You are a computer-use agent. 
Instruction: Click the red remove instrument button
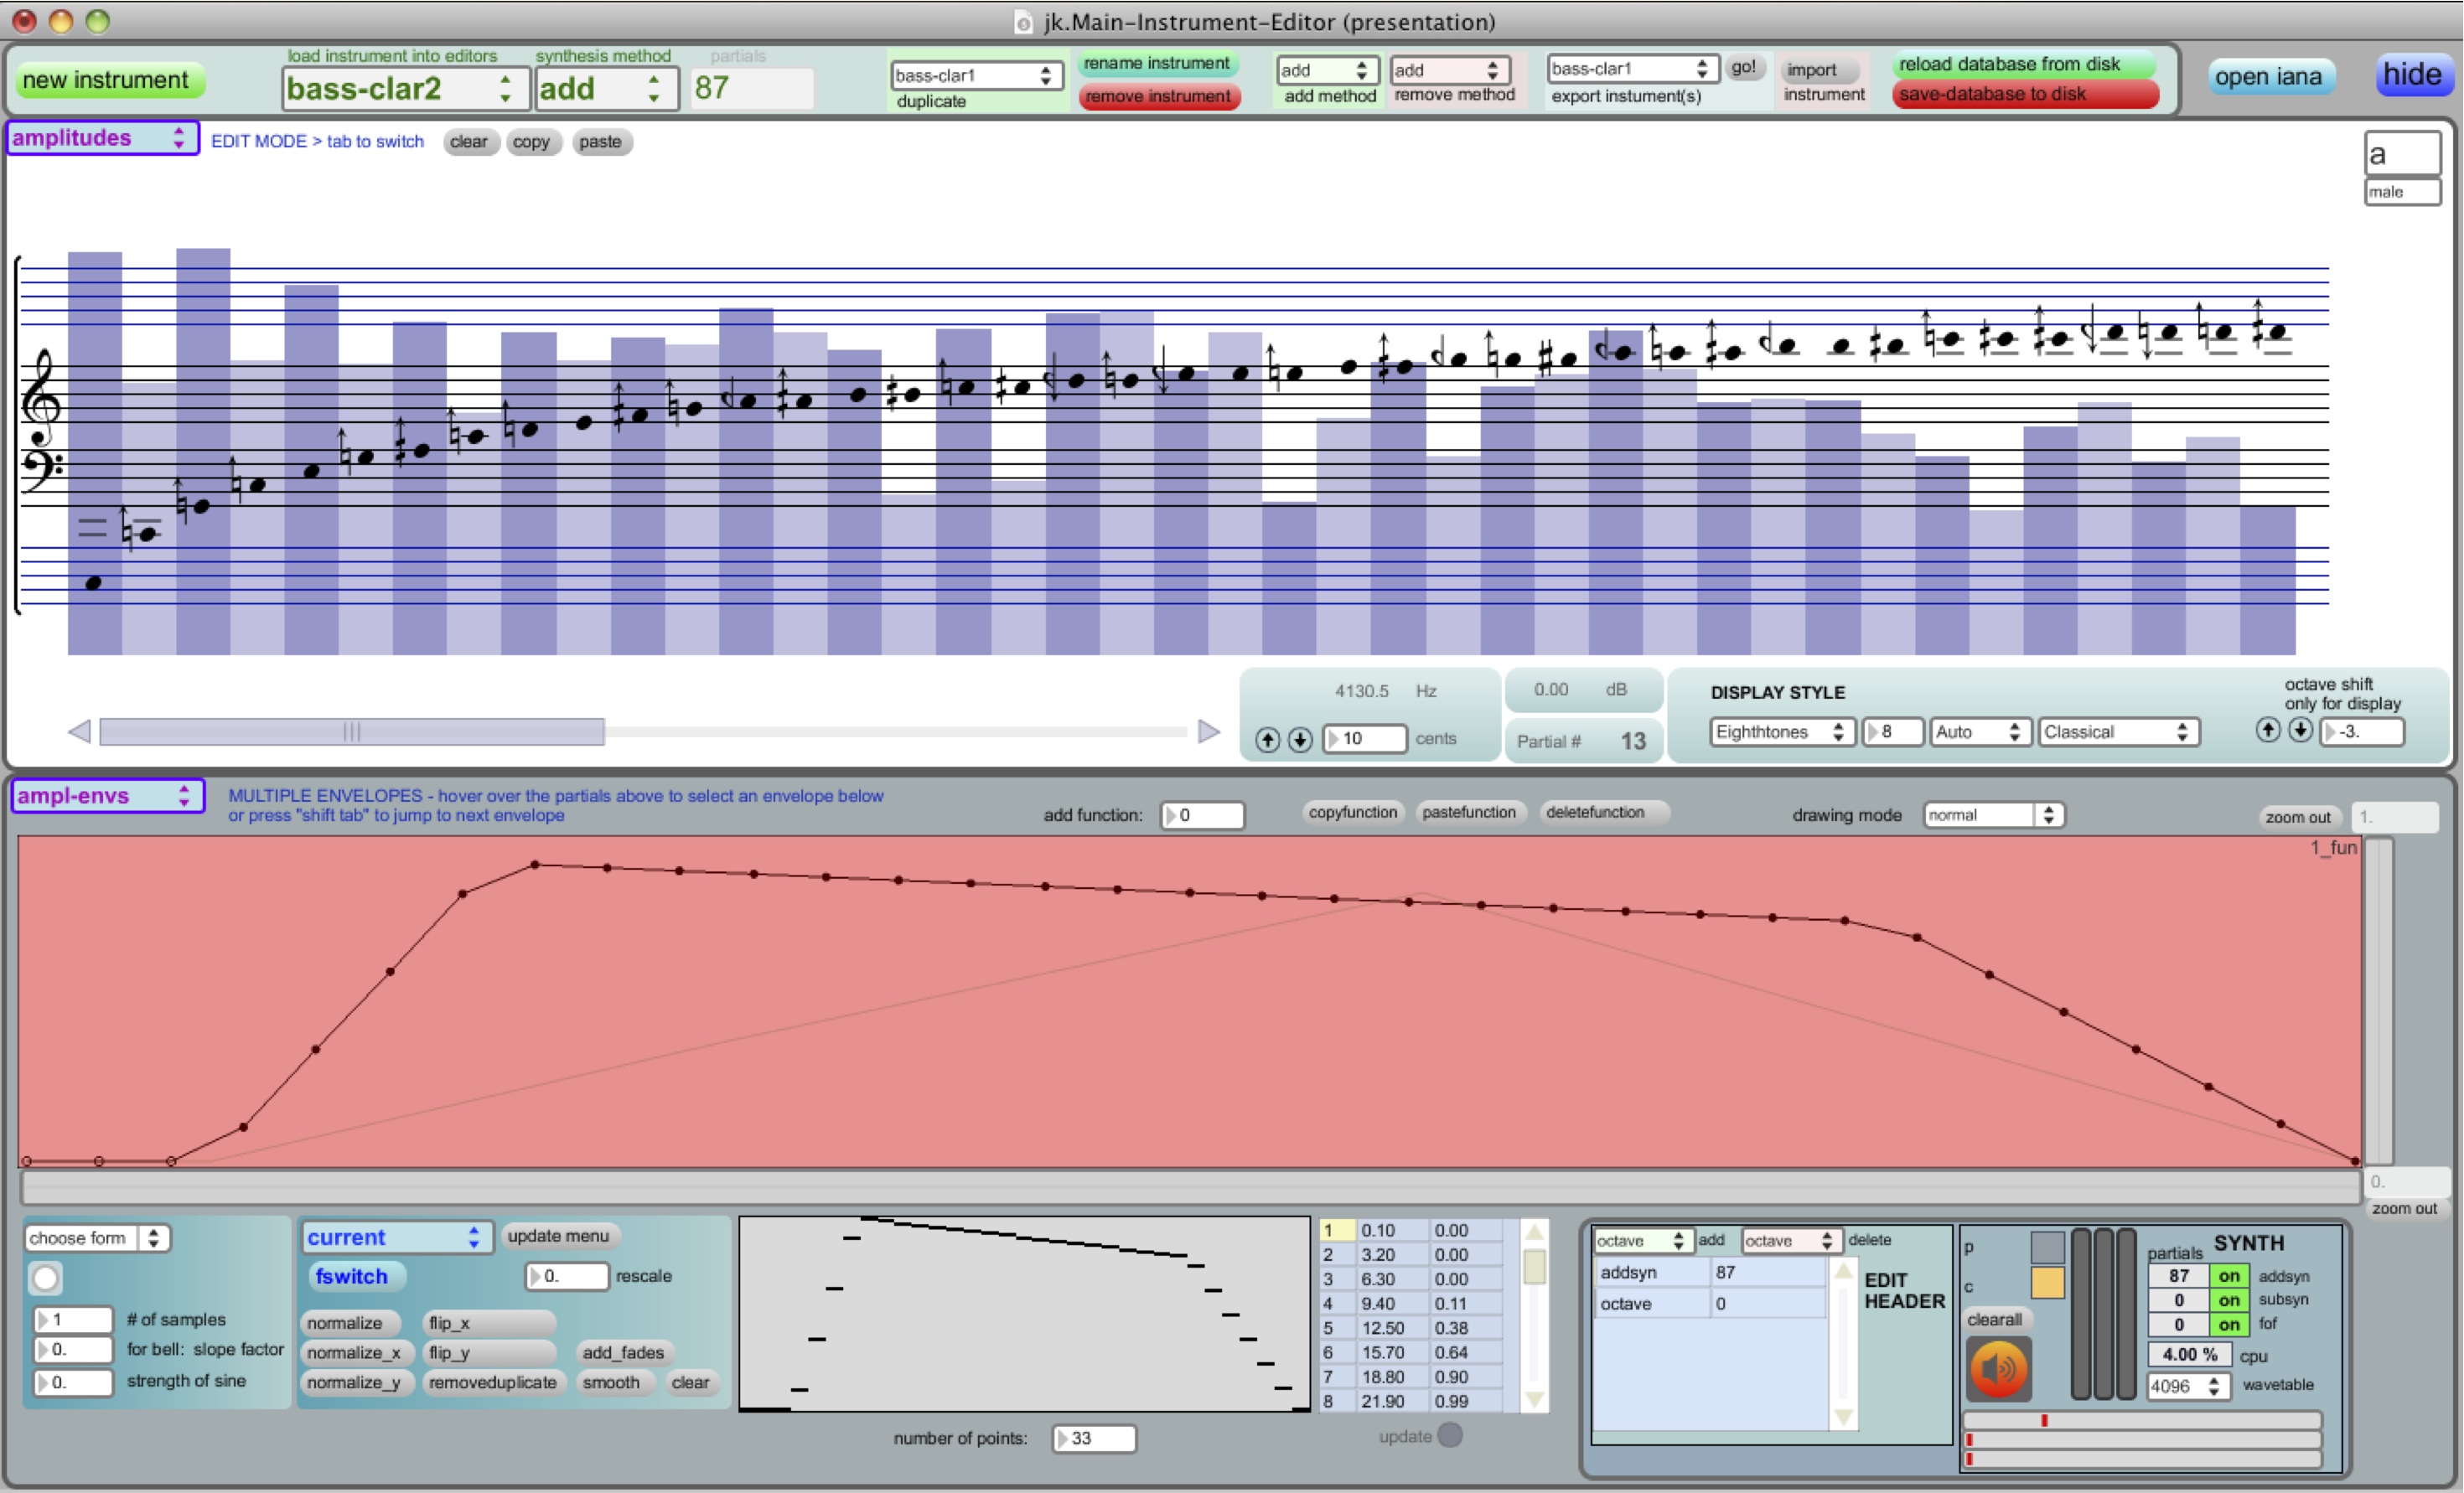pyautogui.click(x=1159, y=96)
